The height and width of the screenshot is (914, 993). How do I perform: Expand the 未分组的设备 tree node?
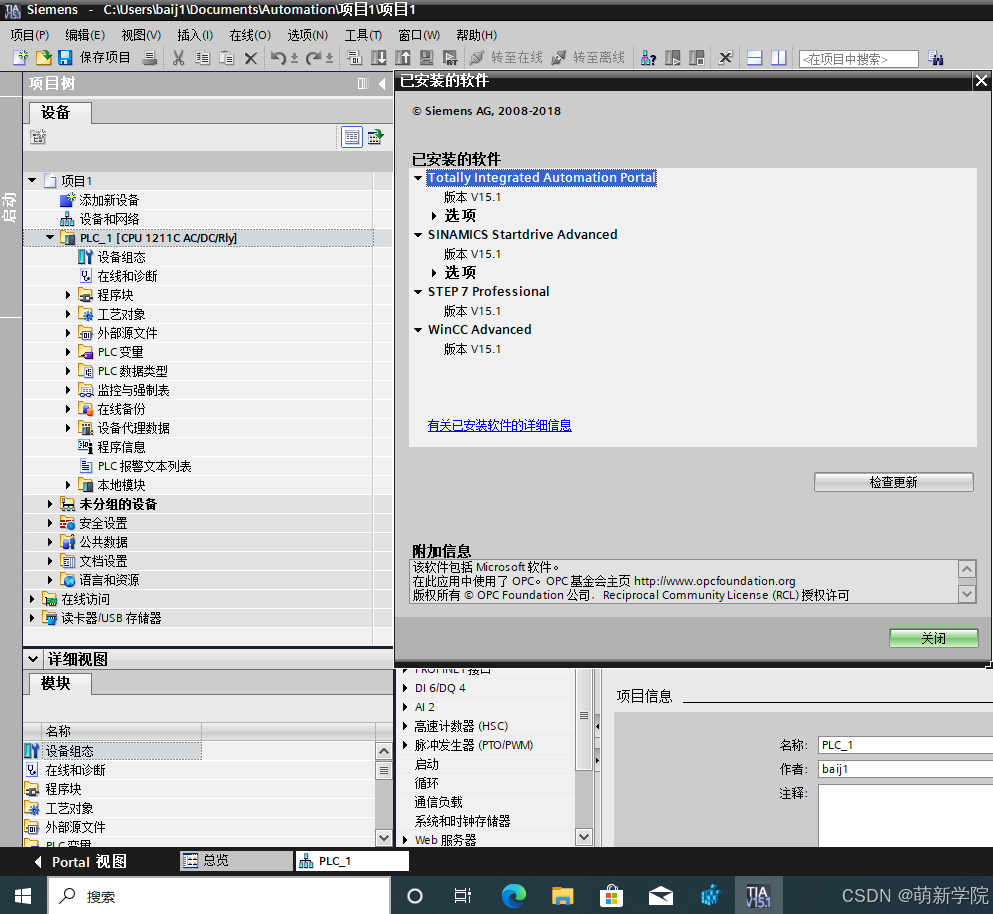50,504
